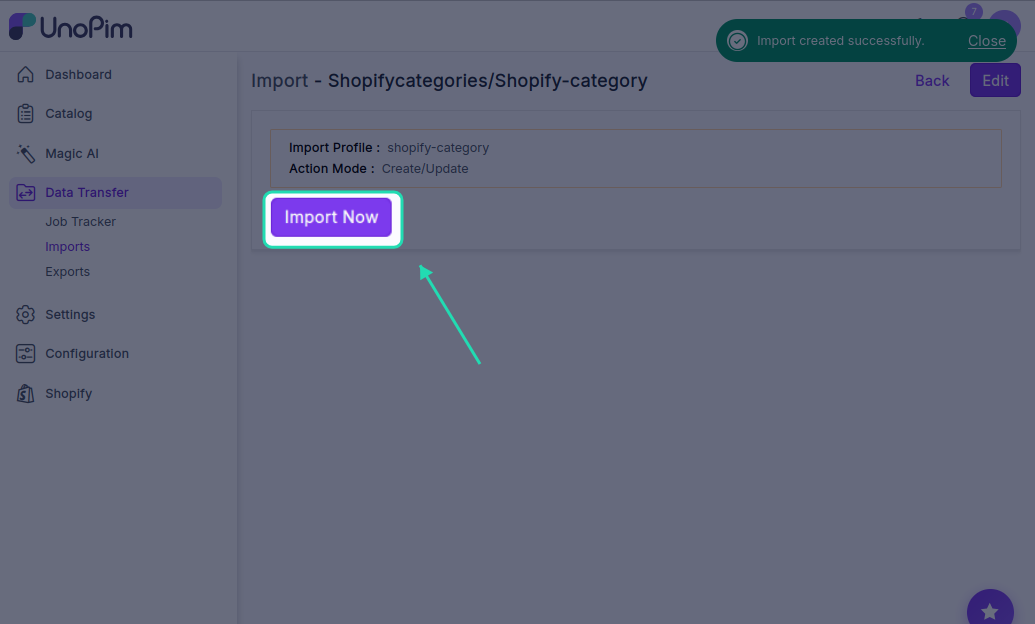Start the import with Import Now
Screen dimensions: 1035x624
[x=331, y=217]
